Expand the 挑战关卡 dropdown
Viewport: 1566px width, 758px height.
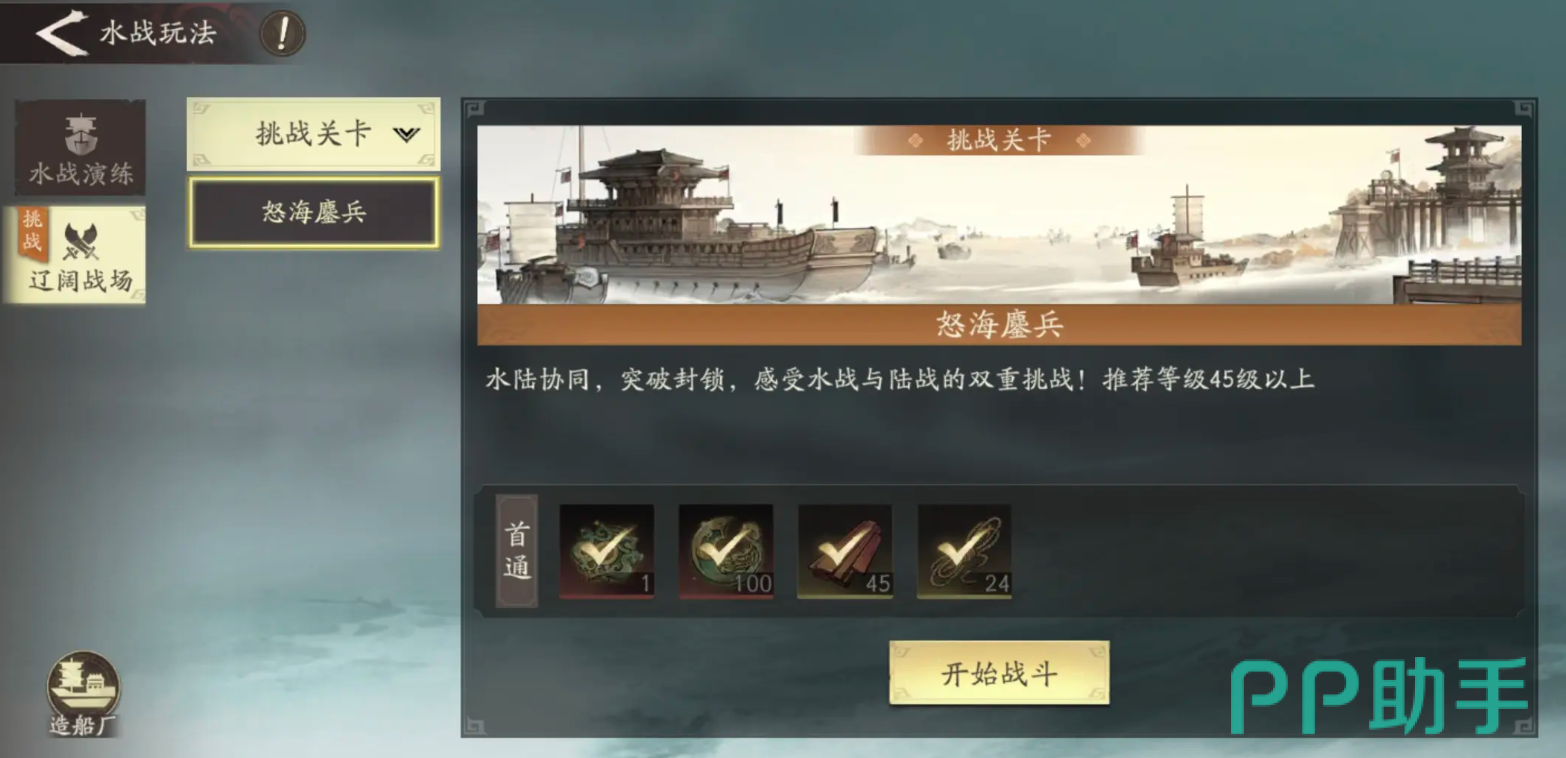314,134
